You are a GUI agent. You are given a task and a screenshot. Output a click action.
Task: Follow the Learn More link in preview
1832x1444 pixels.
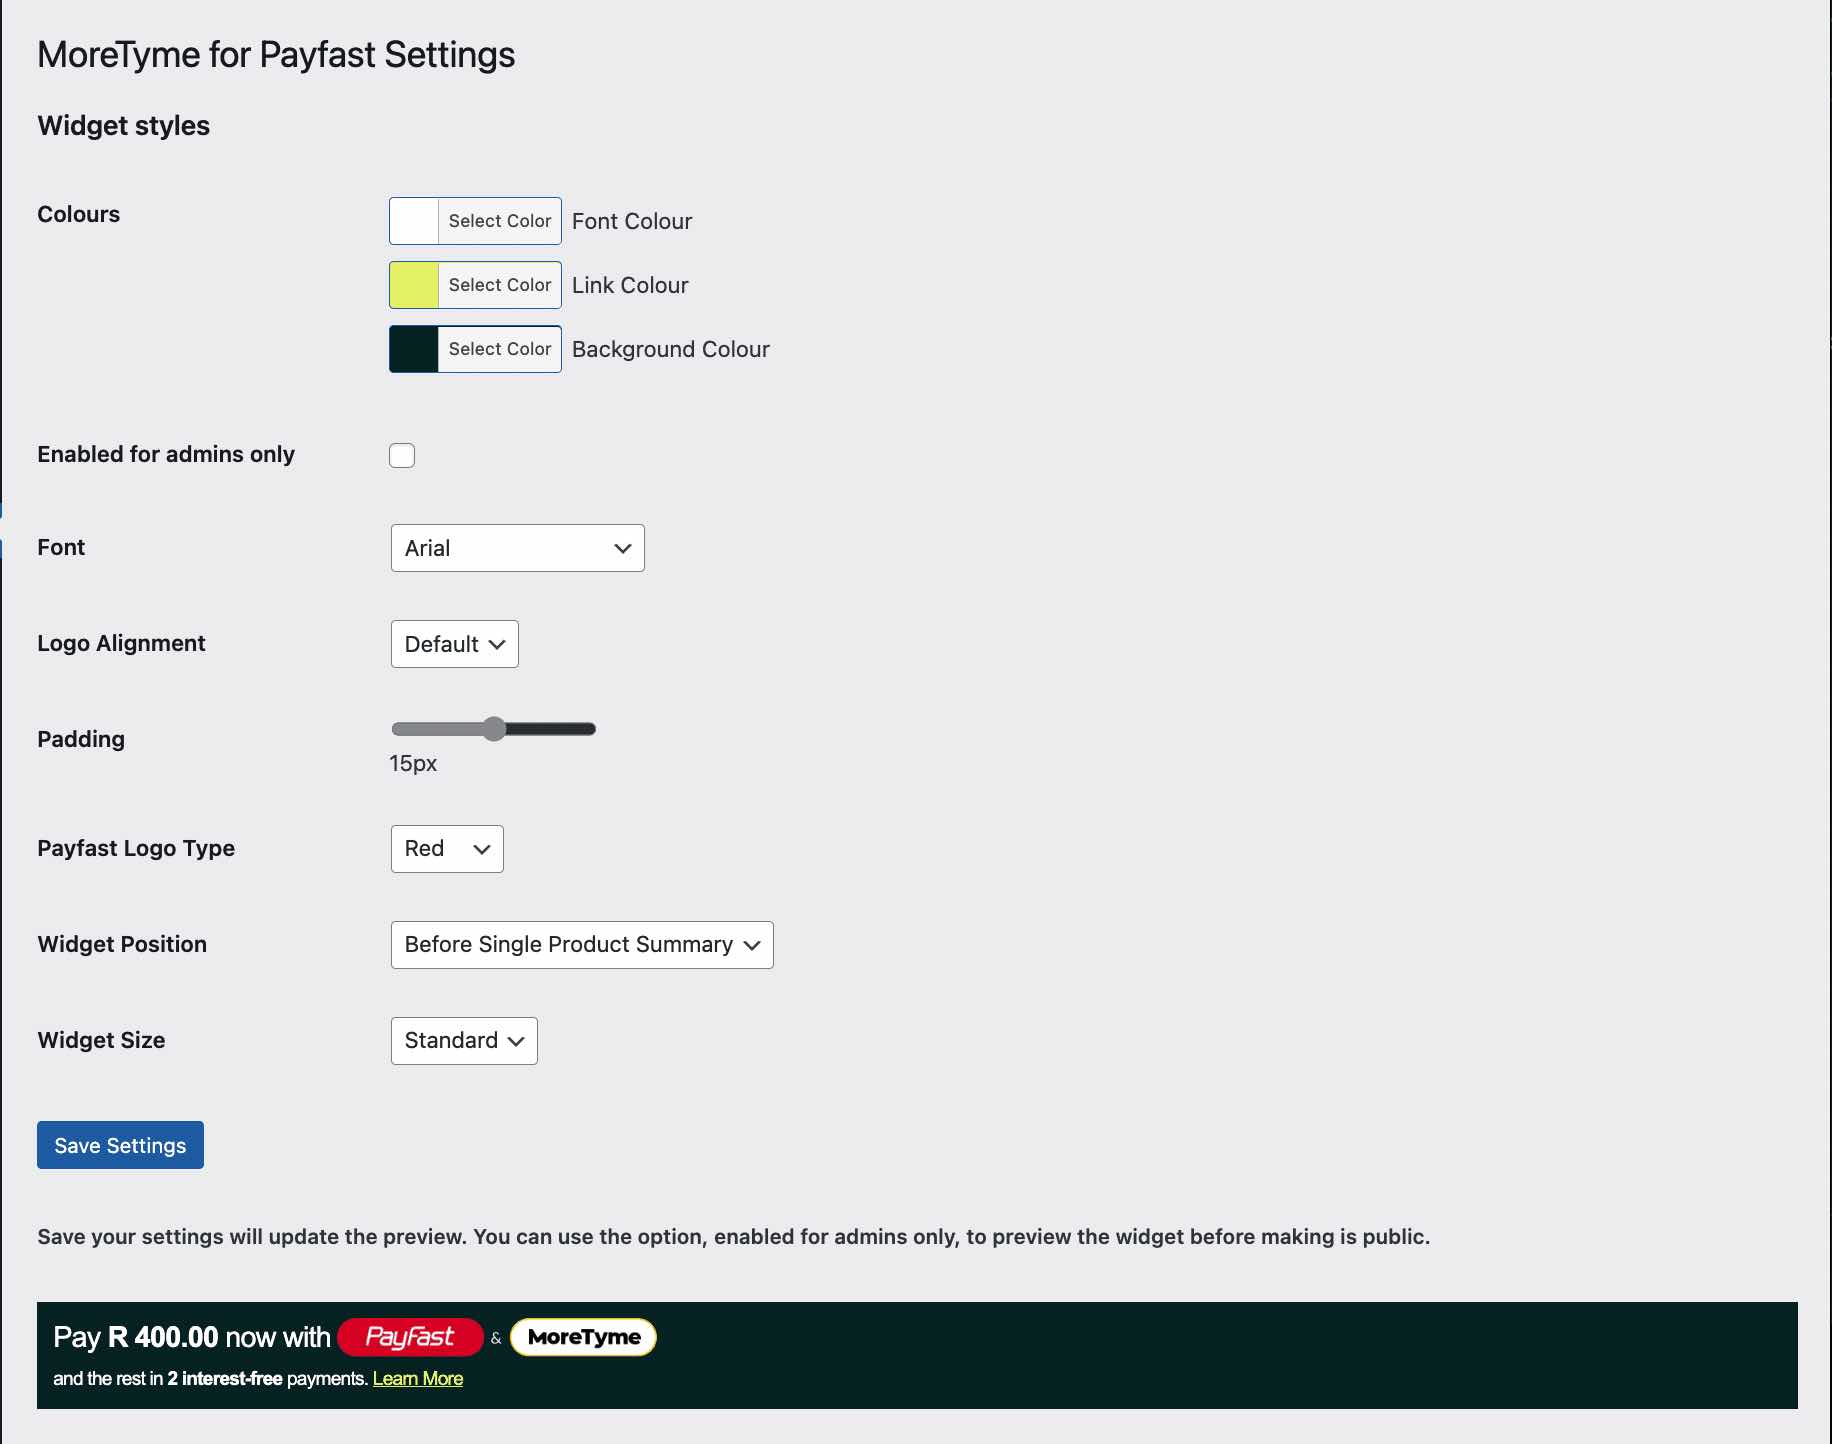pos(418,1378)
